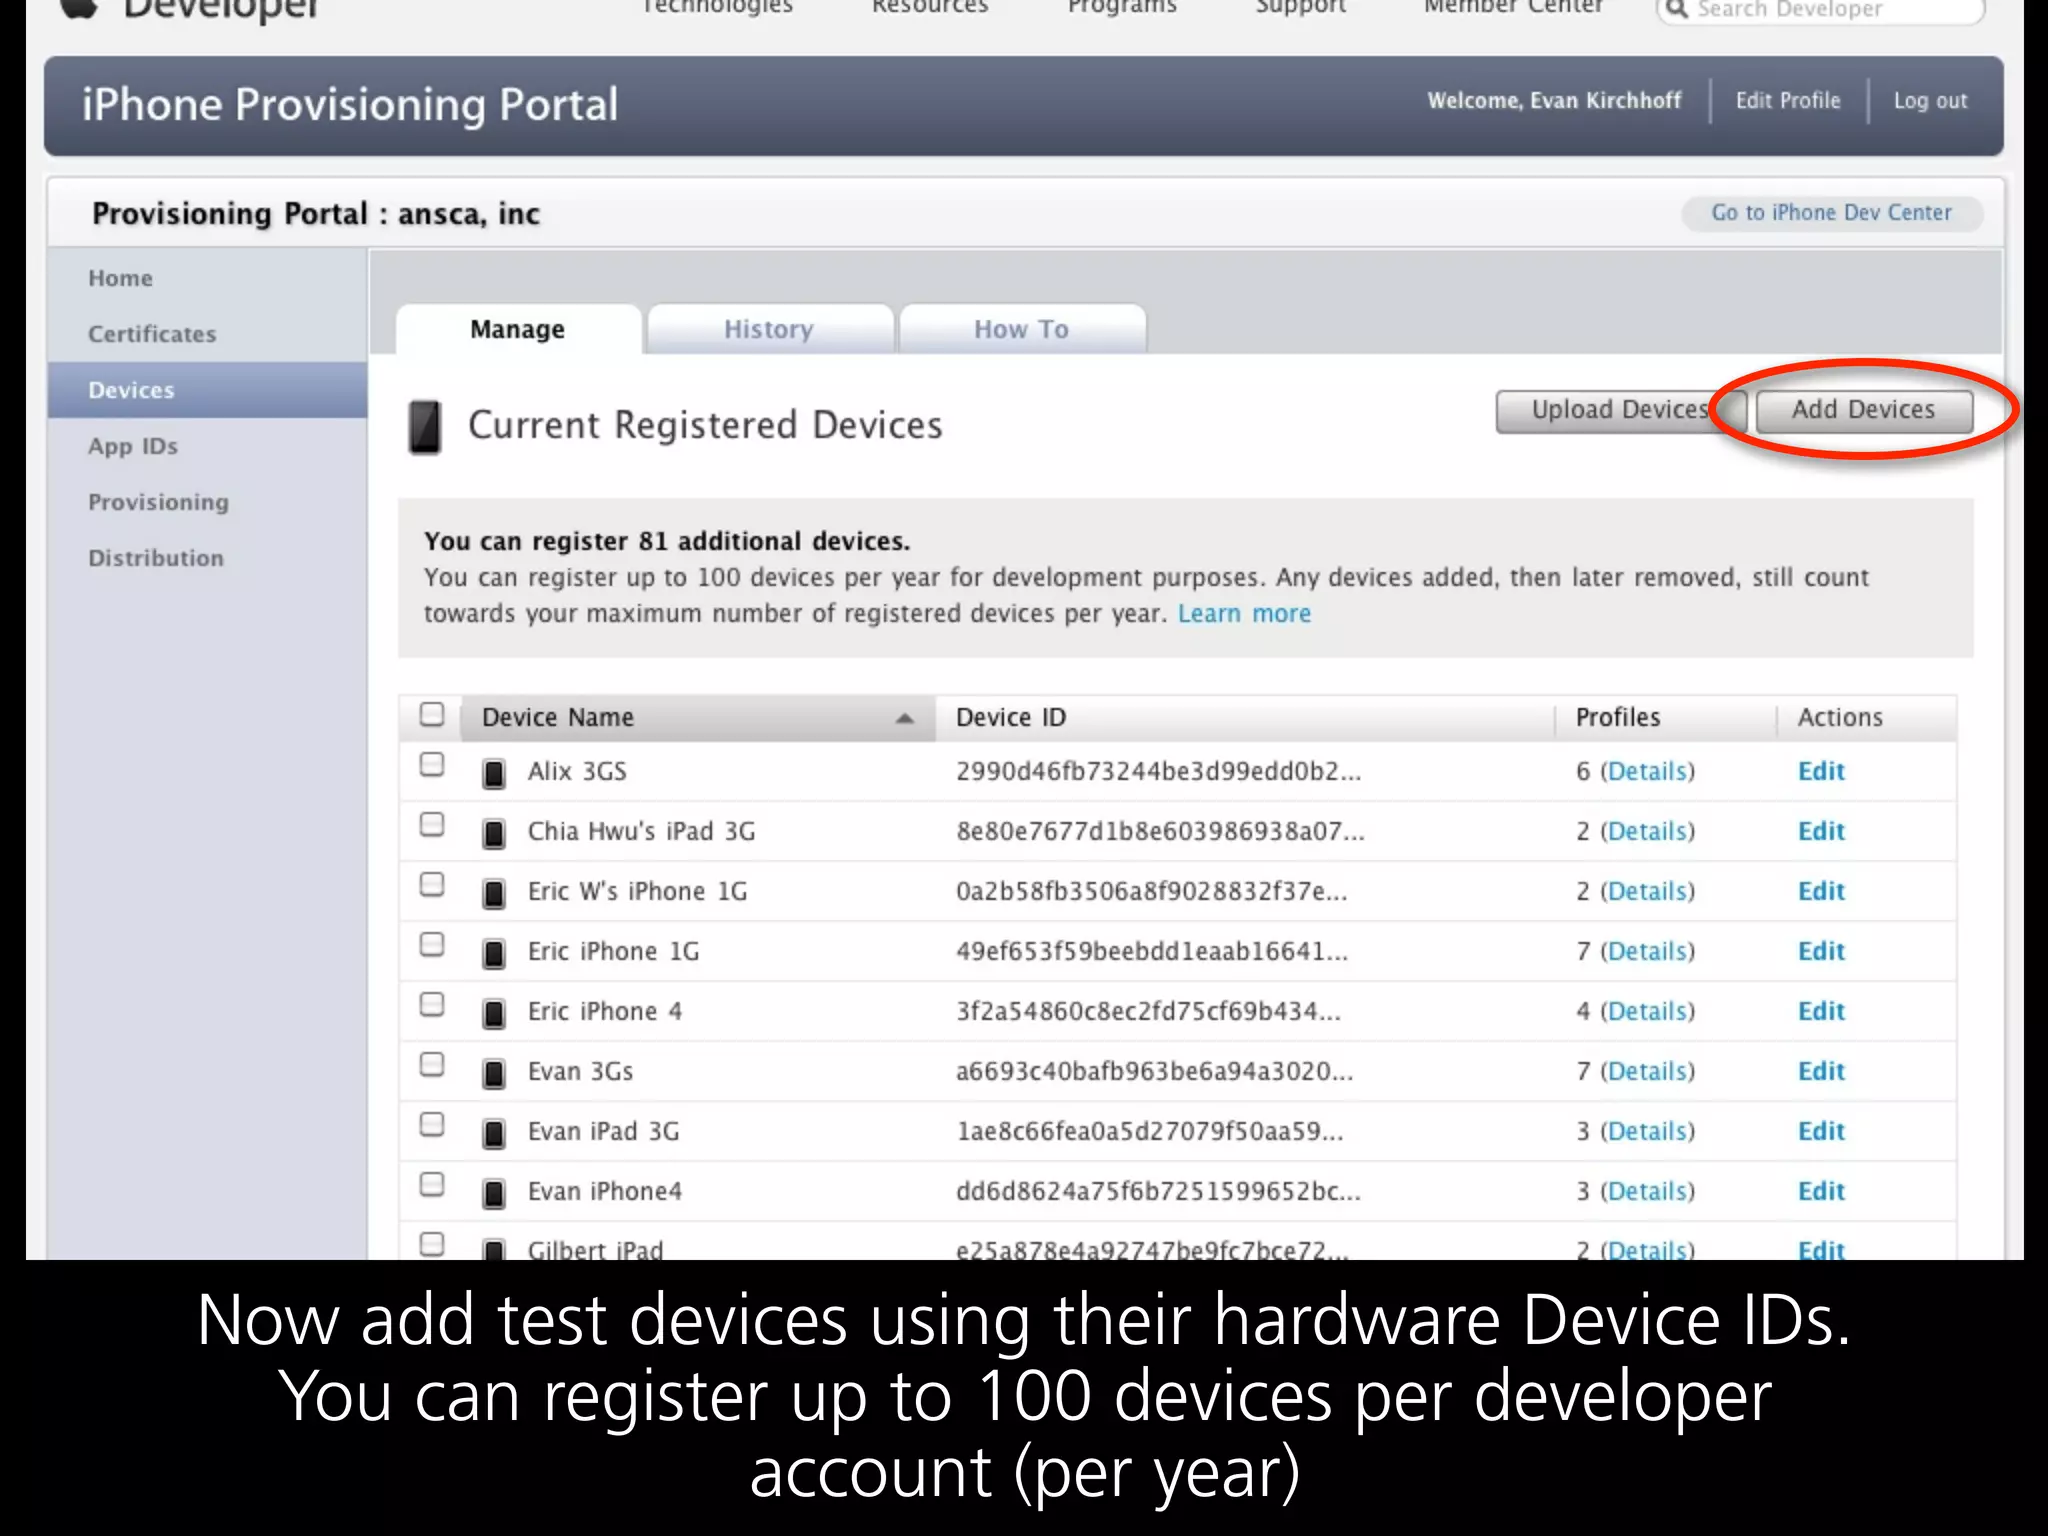Check the Eric iPhone 1G checkbox
2048x1536 pixels.
(432, 945)
